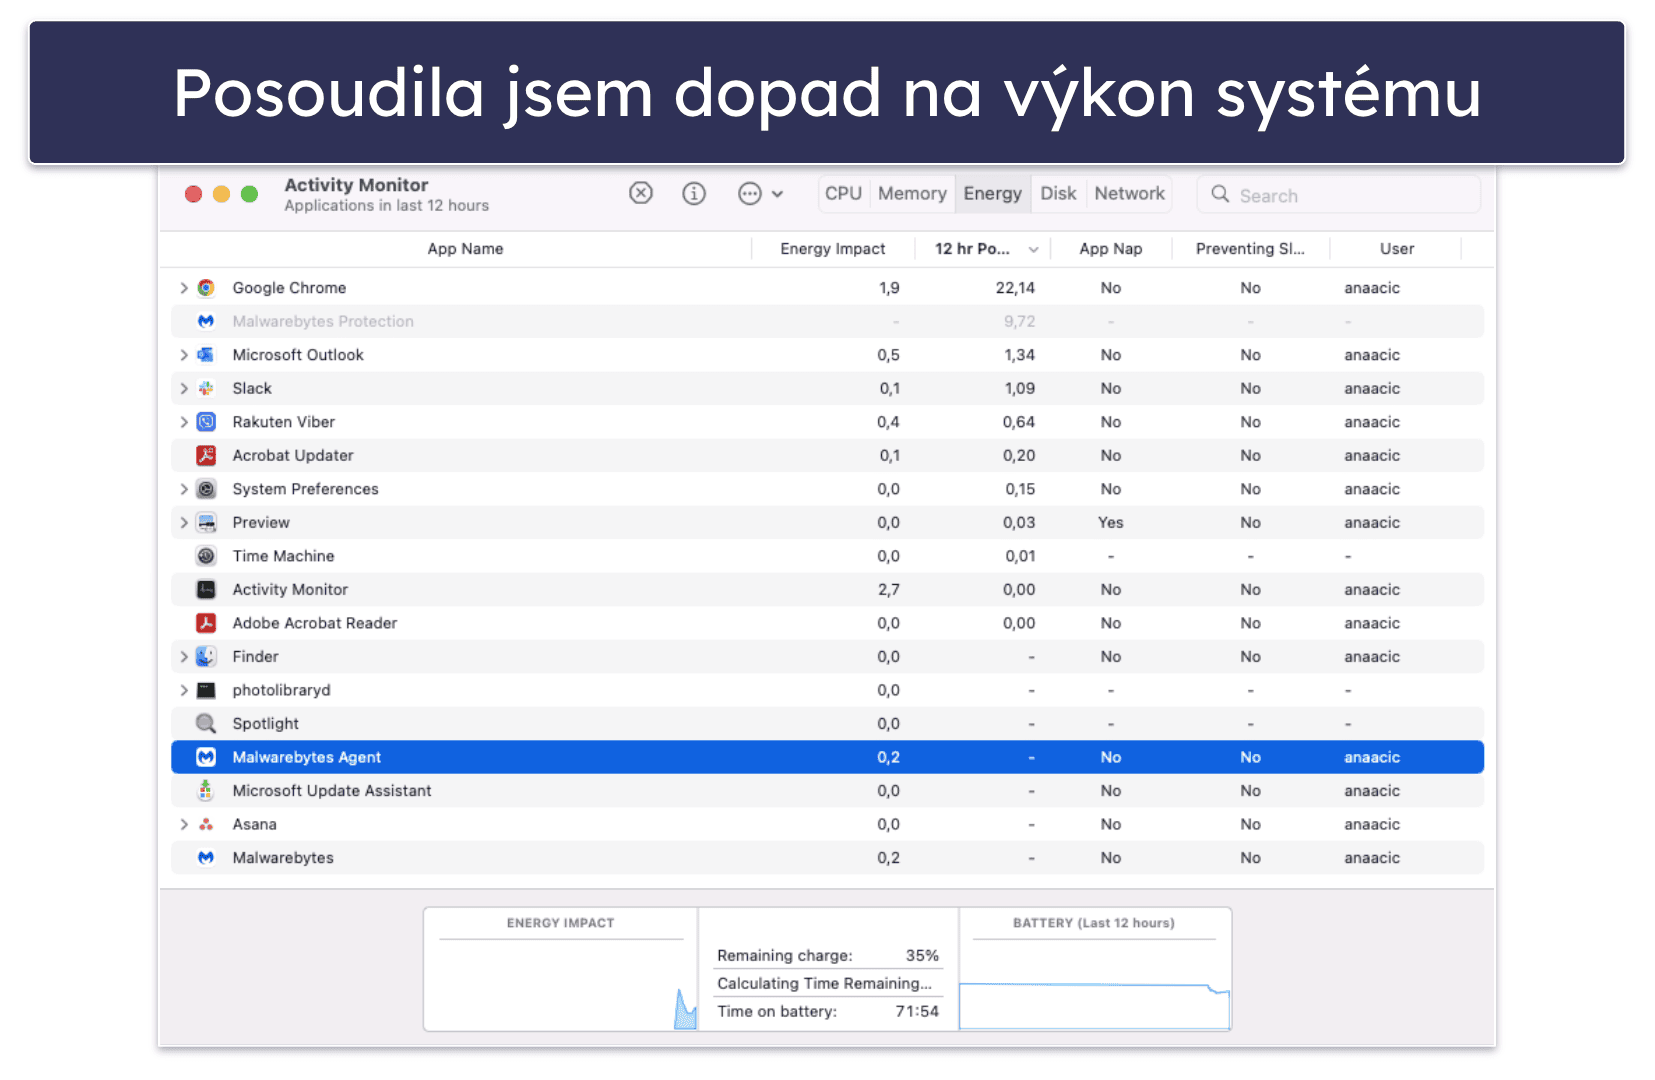Click the Adobe Acrobat Reader icon
The width and height of the screenshot is (1655, 1080).
point(206,623)
